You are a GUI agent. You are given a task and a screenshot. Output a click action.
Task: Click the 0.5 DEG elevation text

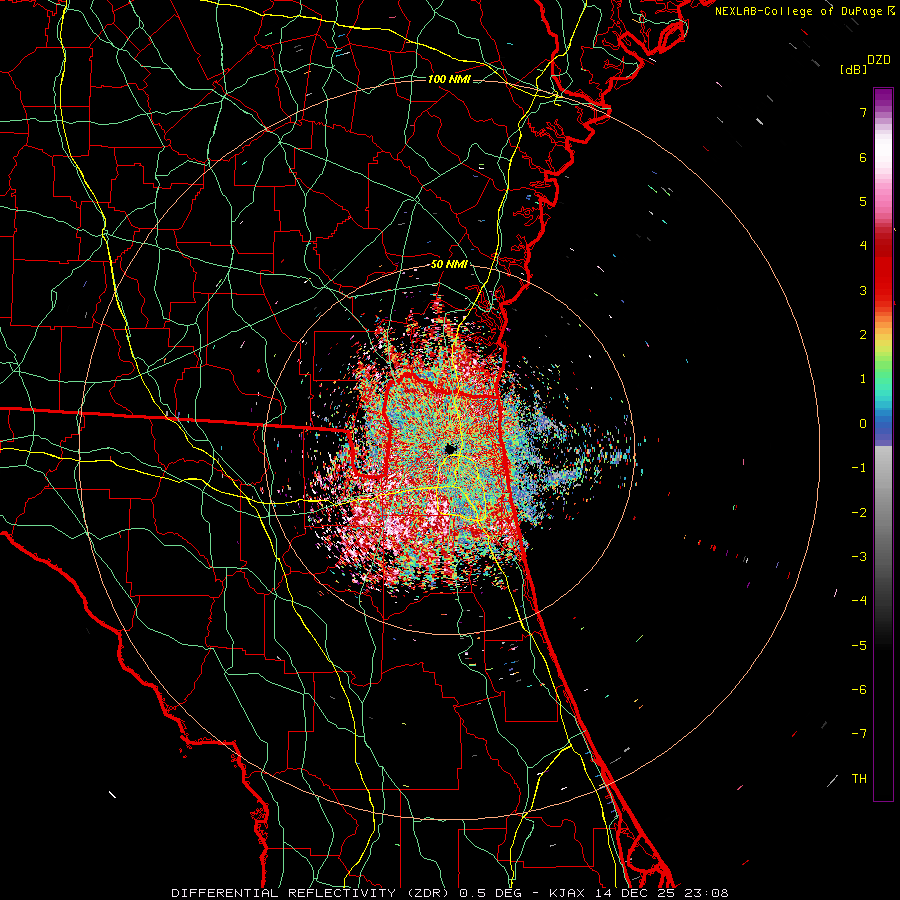coord(491,893)
